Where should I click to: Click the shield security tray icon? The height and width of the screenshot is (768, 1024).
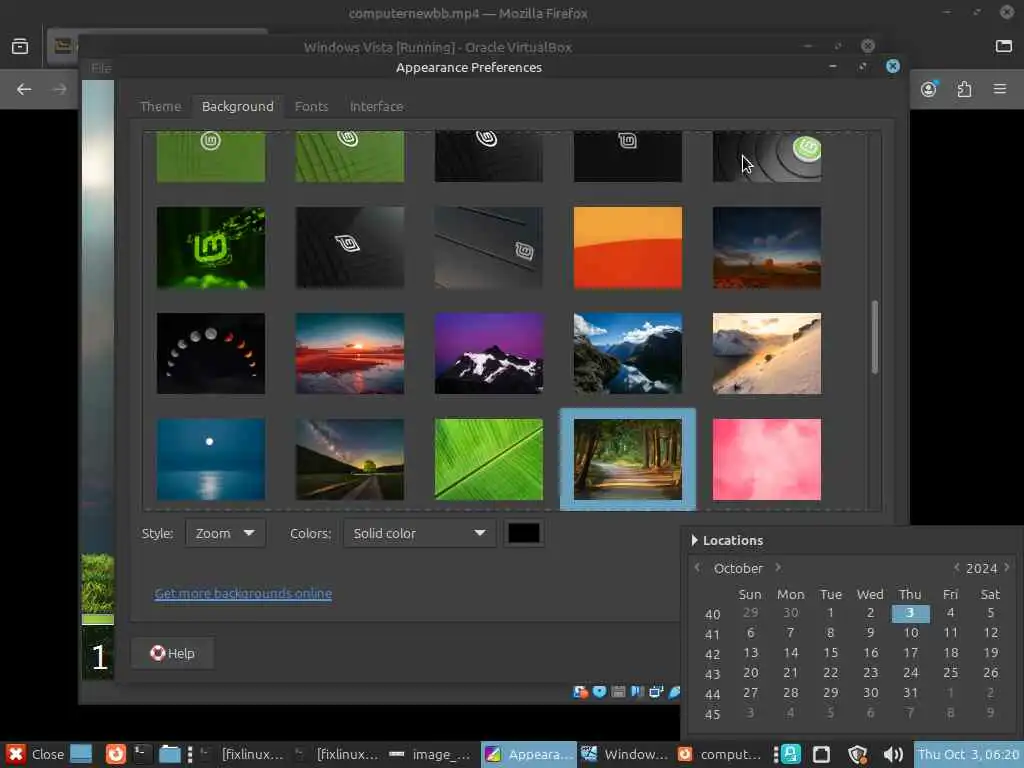[857, 754]
